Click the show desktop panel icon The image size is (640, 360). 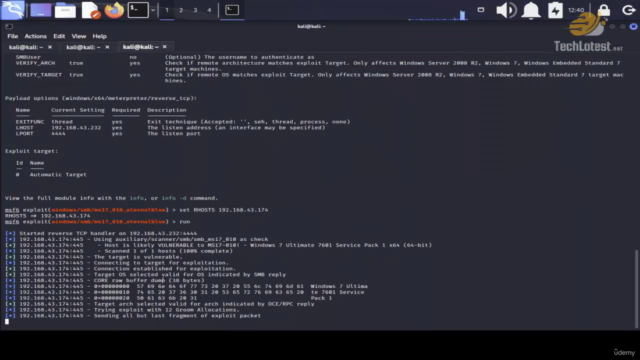(x=40, y=10)
